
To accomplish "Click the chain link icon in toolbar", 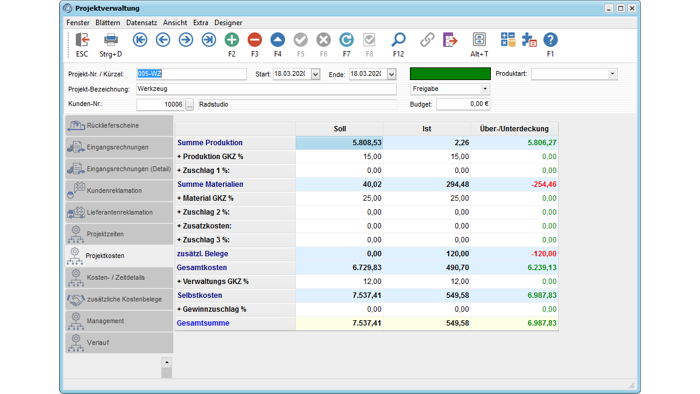I will (x=427, y=40).
